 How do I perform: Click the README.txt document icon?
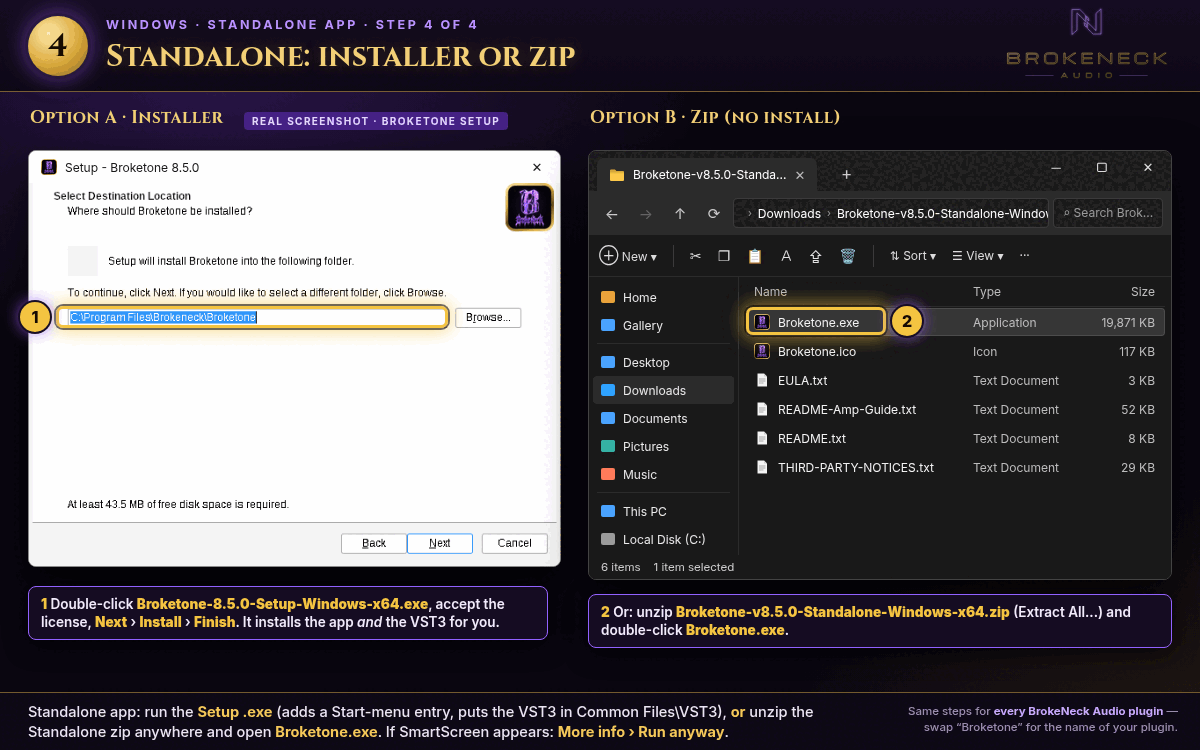(x=762, y=438)
